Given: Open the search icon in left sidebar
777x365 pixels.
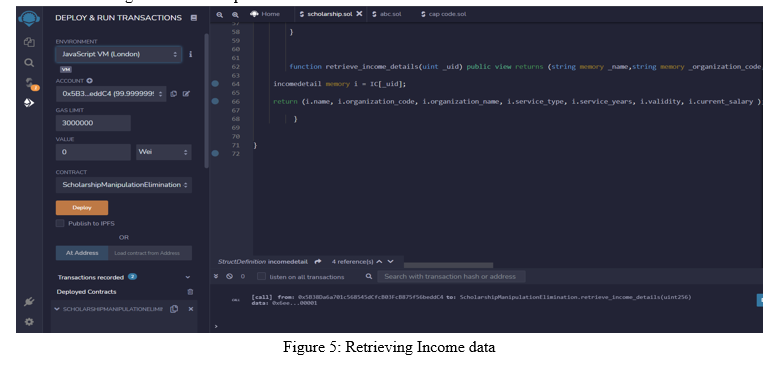Looking at the screenshot, I should click(29, 62).
